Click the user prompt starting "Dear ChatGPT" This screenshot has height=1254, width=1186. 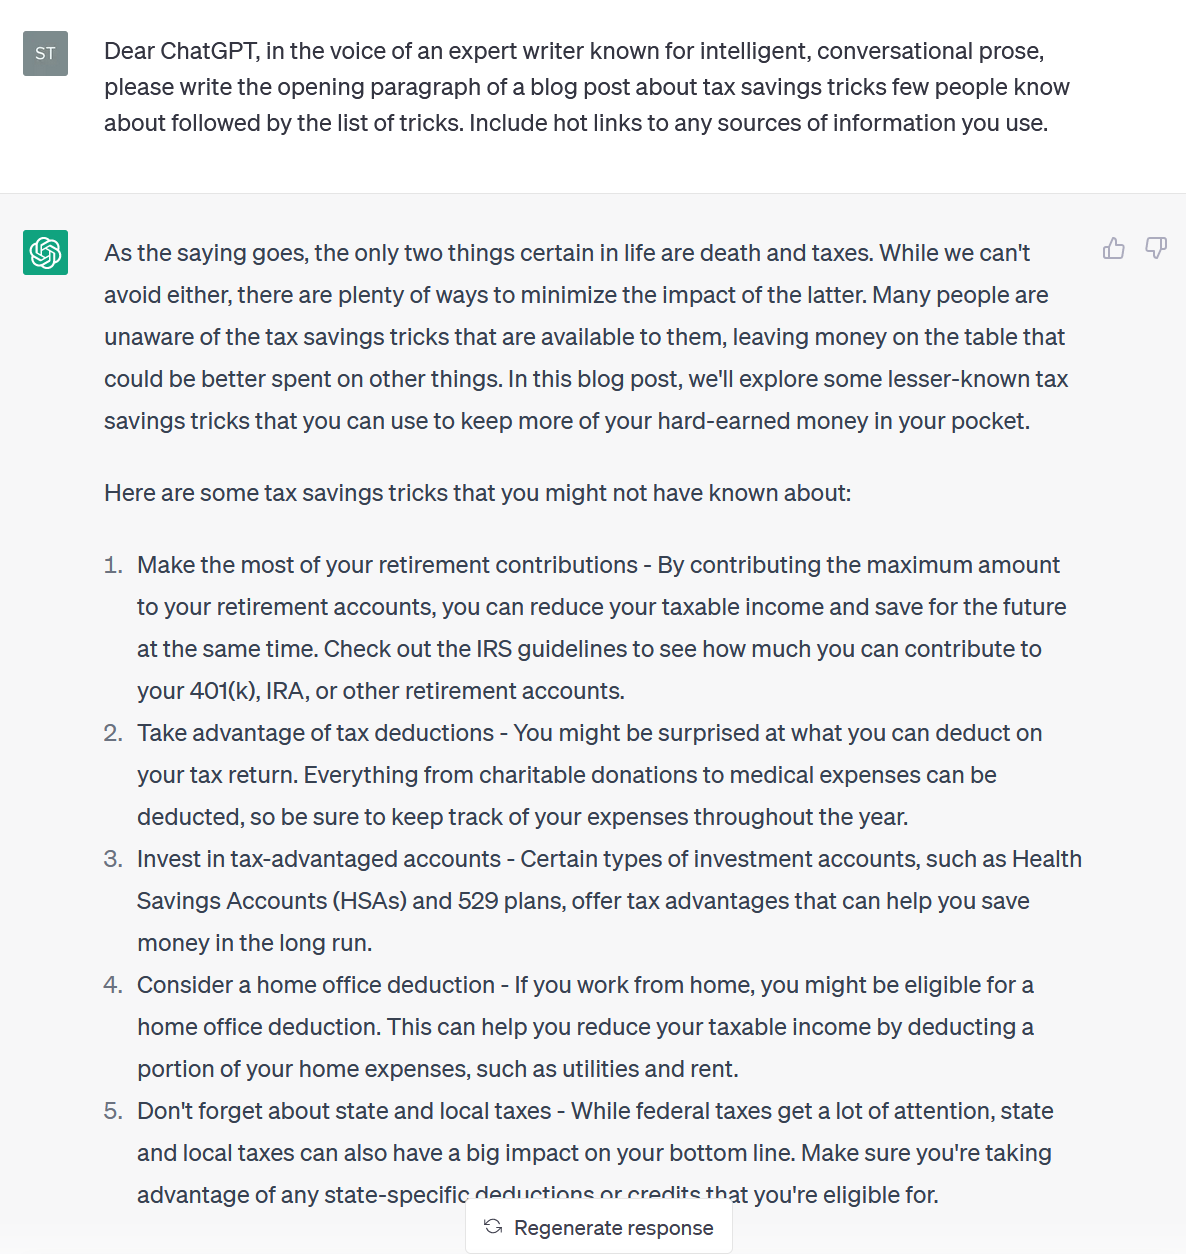586,87
